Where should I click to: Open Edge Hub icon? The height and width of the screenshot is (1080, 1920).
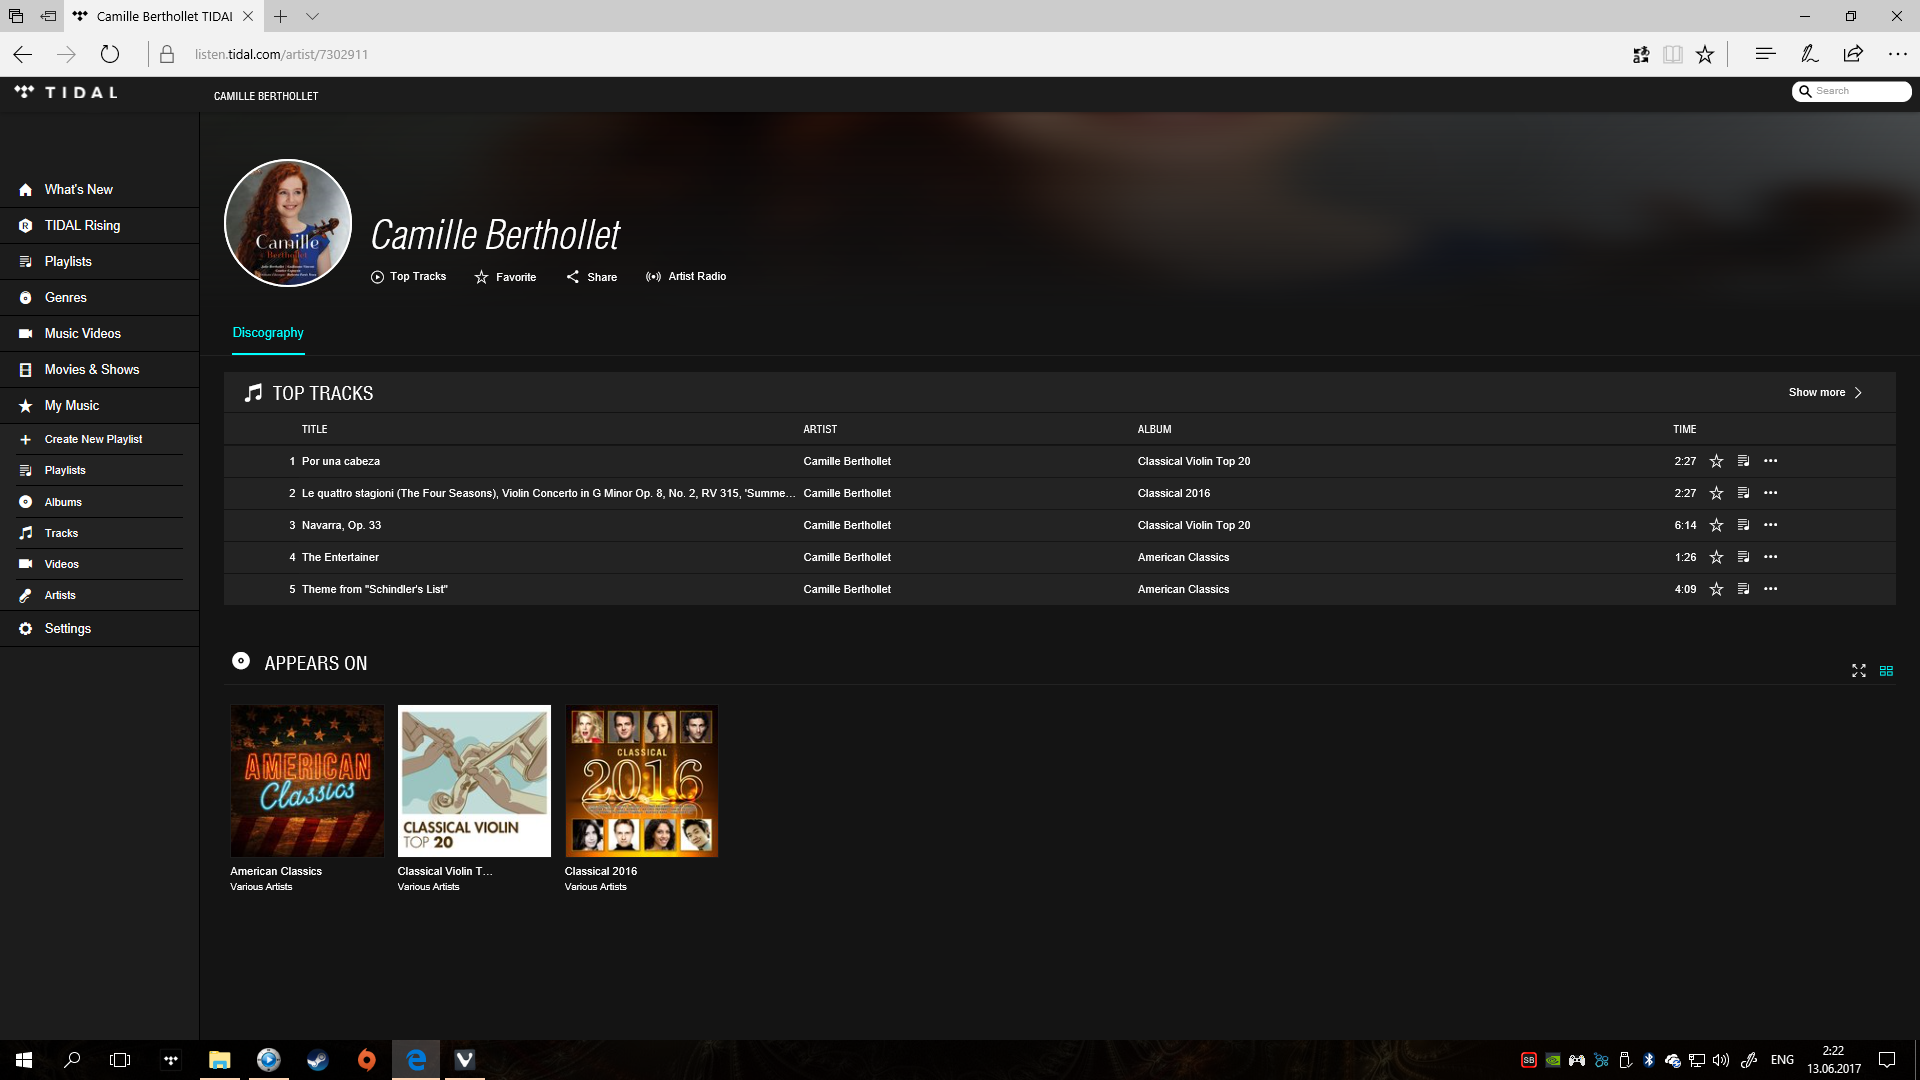[1765, 54]
